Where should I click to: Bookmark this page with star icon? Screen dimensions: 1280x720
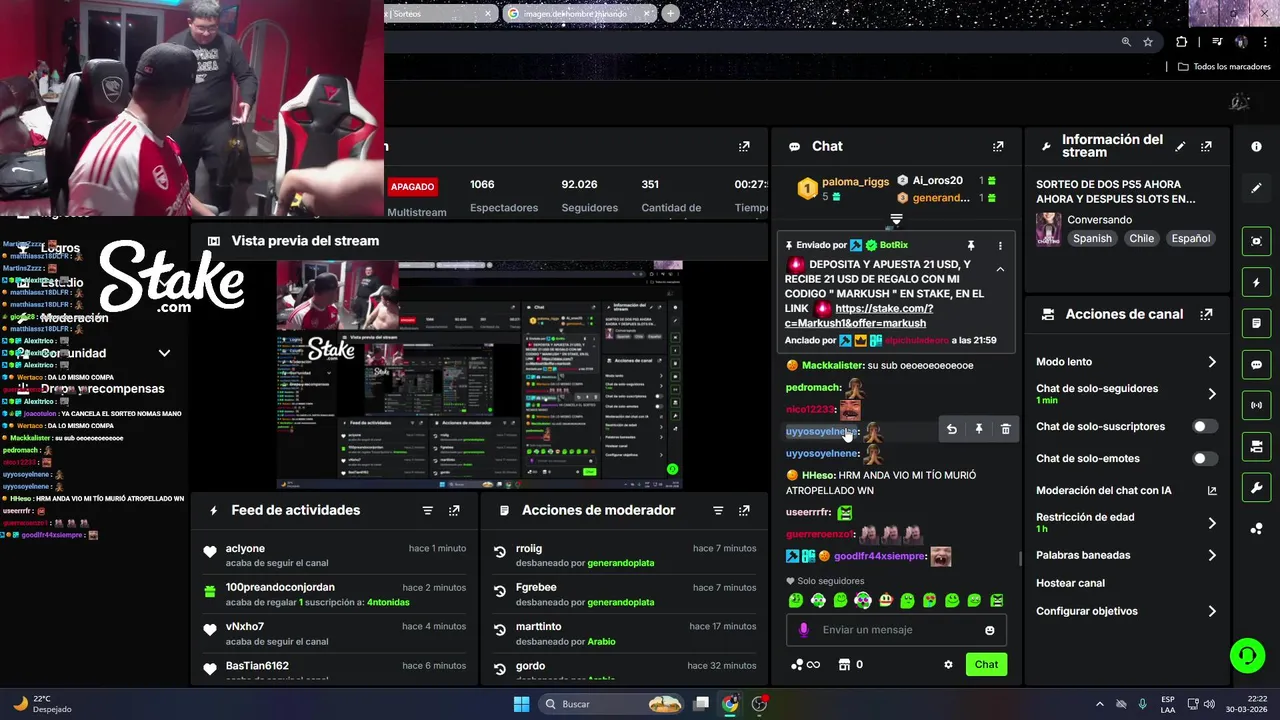(x=1148, y=42)
